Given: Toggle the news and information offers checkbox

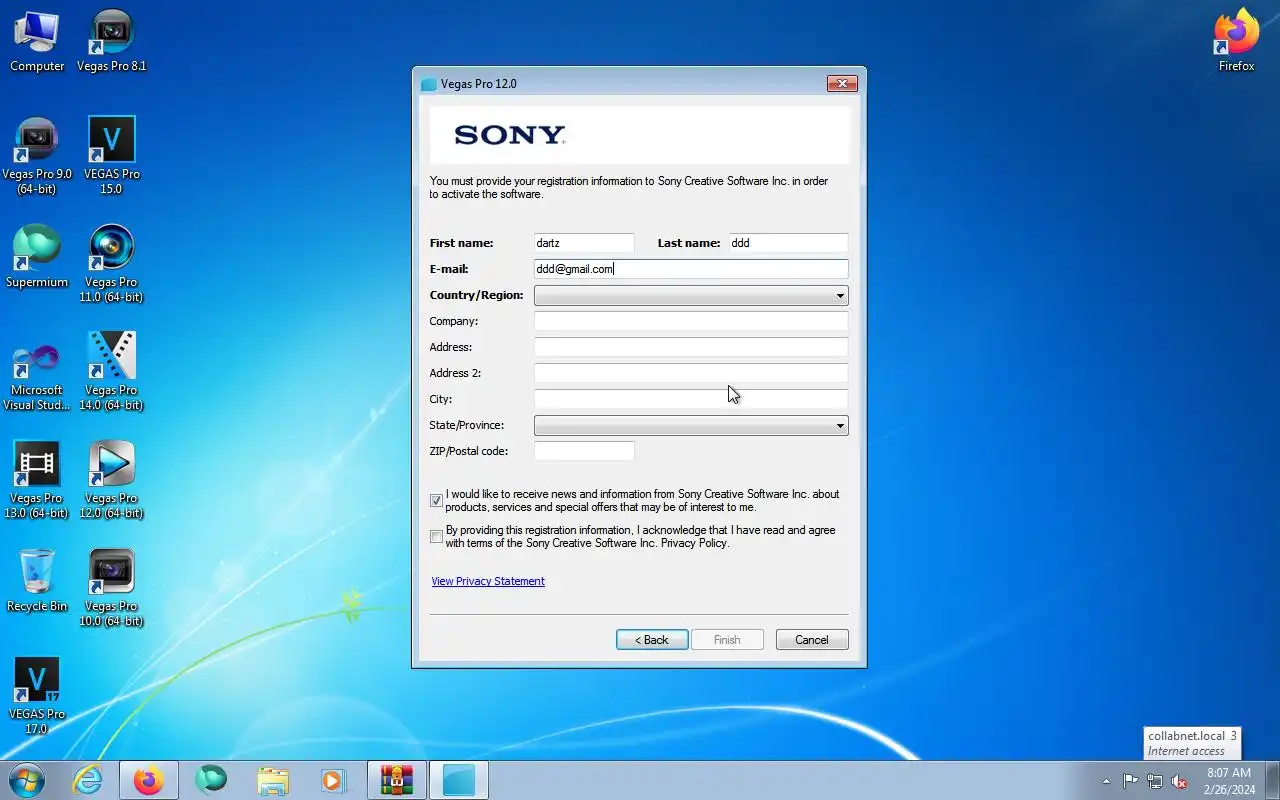Looking at the screenshot, I should tap(436, 500).
